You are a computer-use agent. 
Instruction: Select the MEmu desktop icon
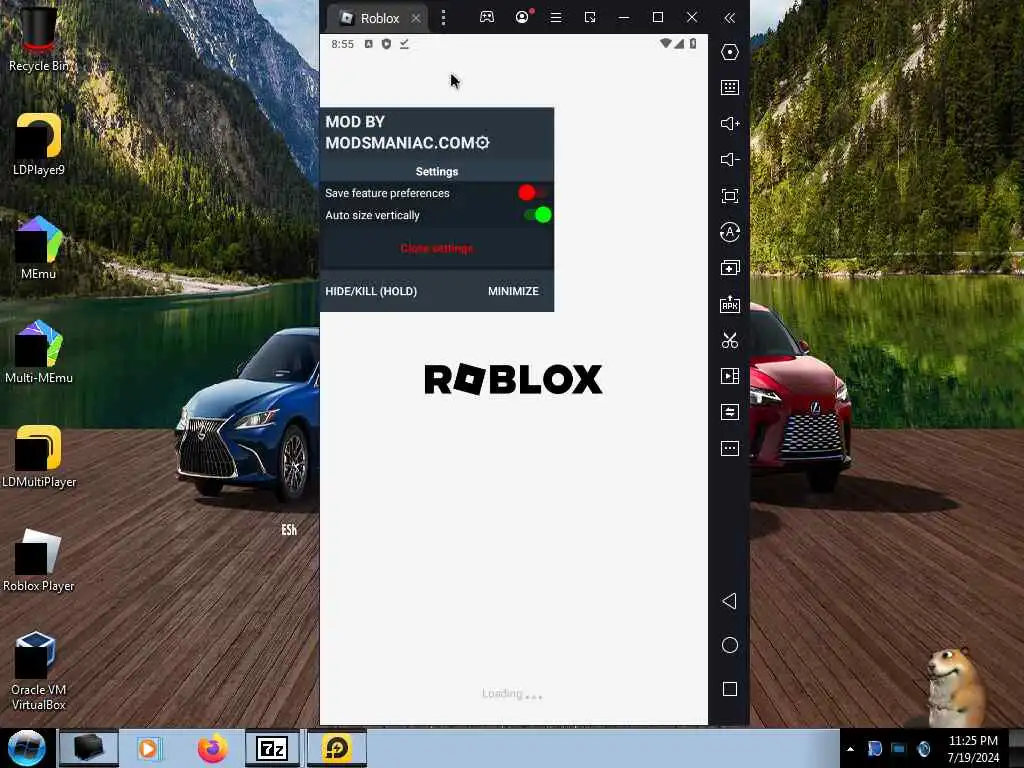point(39,248)
